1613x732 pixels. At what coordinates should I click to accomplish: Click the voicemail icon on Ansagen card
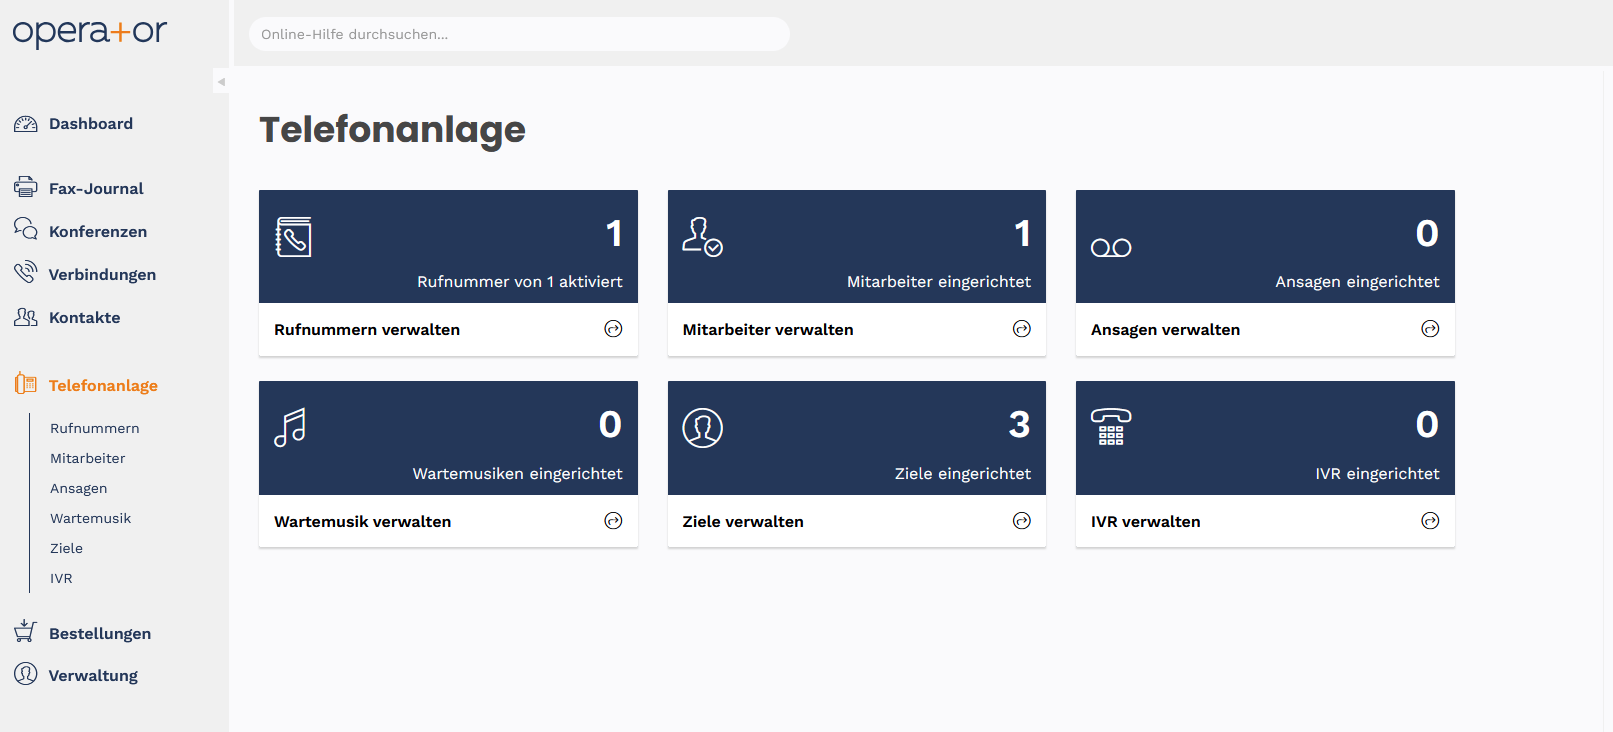tap(1111, 248)
